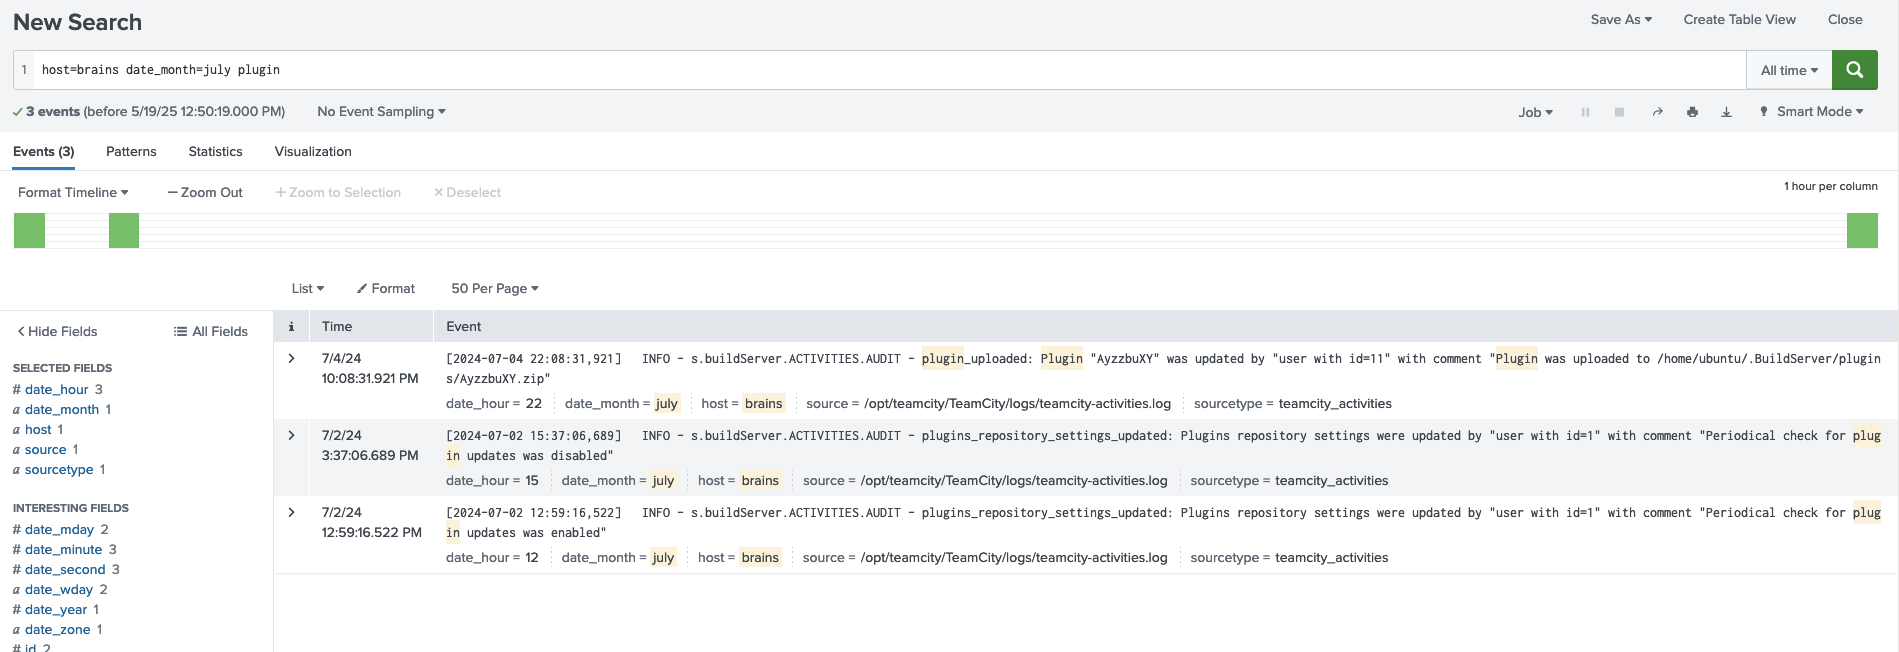Open Save As menu
The height and width of the screenshot is (652, 1899).
pos(1621,19)
